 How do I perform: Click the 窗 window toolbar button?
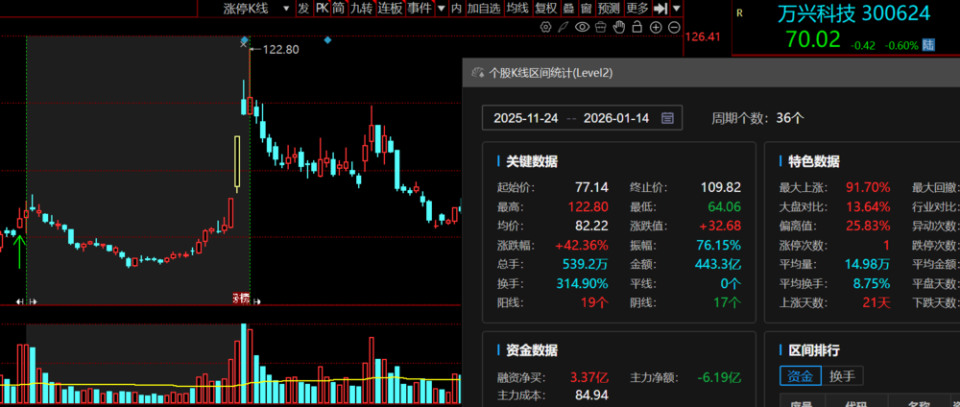click(586, 8)
